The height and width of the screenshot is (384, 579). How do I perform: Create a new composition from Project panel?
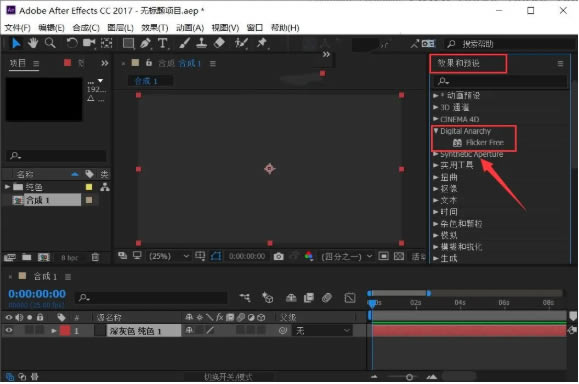point(44,257)
